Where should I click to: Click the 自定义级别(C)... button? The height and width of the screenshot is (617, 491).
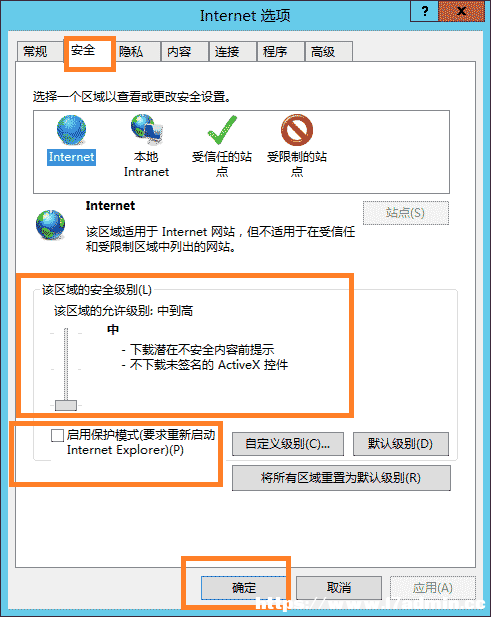tap(288, 444)
